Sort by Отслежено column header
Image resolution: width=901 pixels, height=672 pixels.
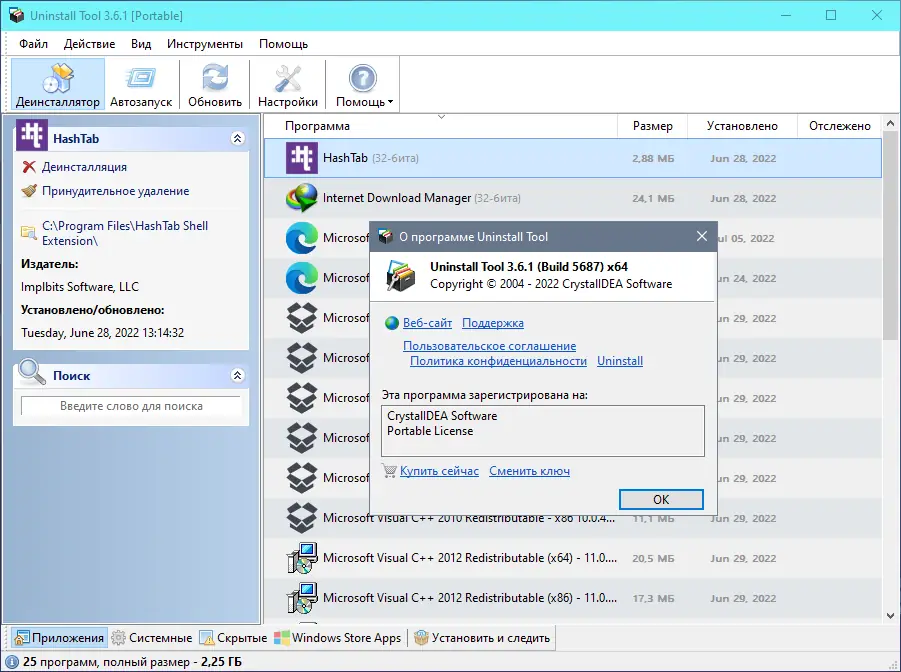(840, 126)
